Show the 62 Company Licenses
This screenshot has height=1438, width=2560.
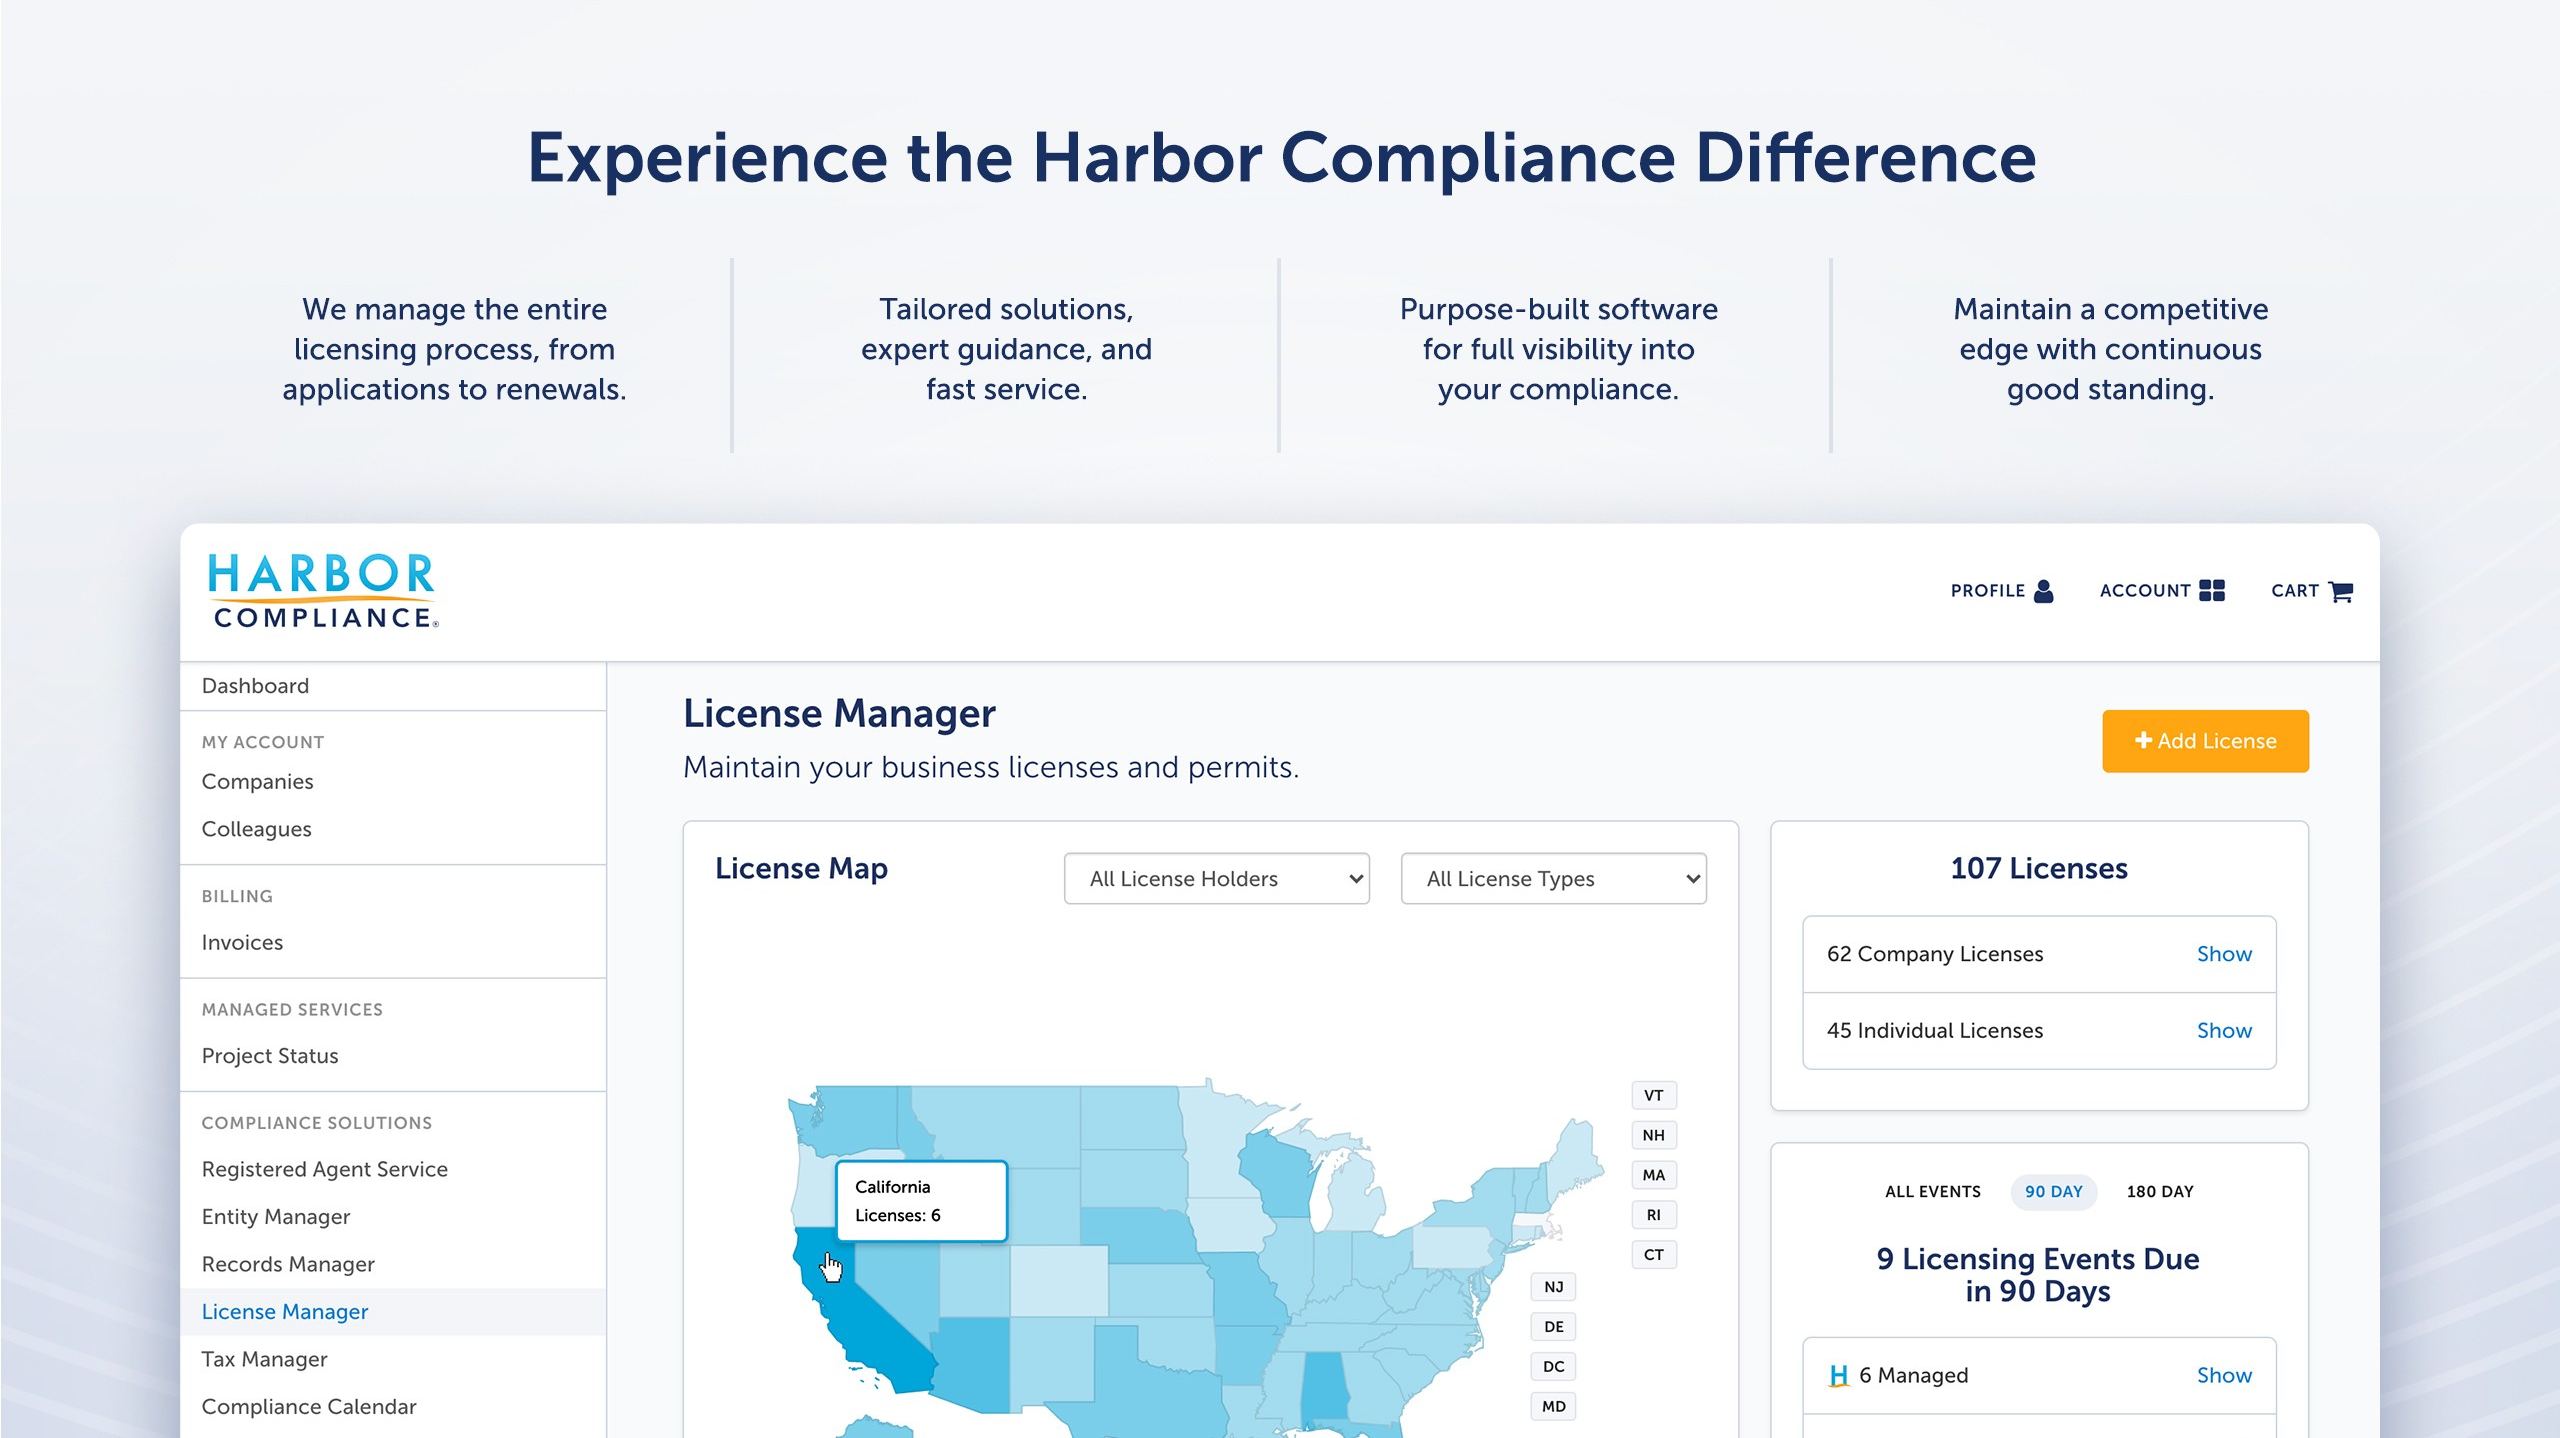point(2223,954)
